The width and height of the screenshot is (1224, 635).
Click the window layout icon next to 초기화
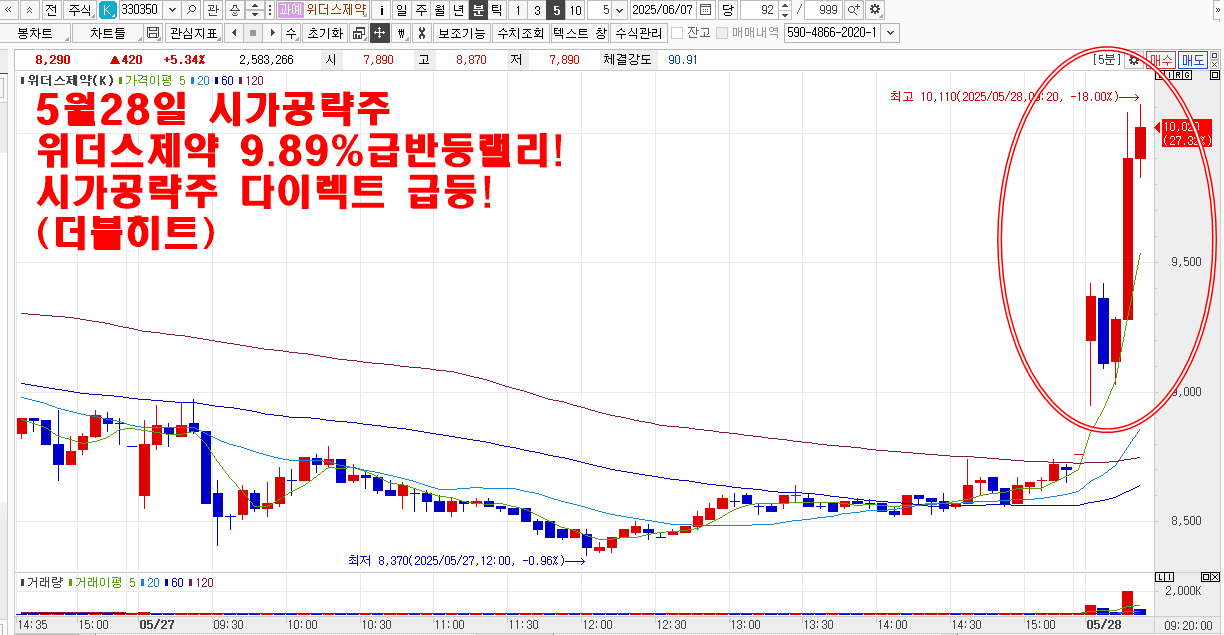[358, 32]
